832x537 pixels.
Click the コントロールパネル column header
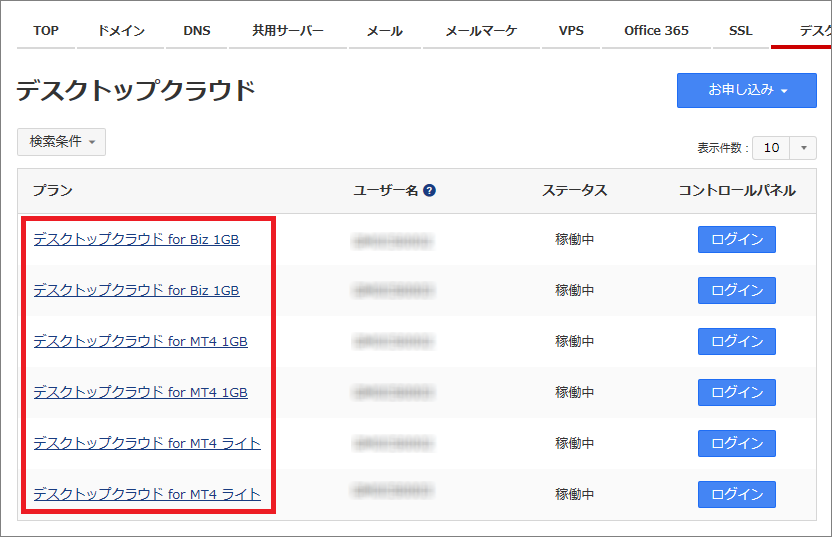click(737, 190)
